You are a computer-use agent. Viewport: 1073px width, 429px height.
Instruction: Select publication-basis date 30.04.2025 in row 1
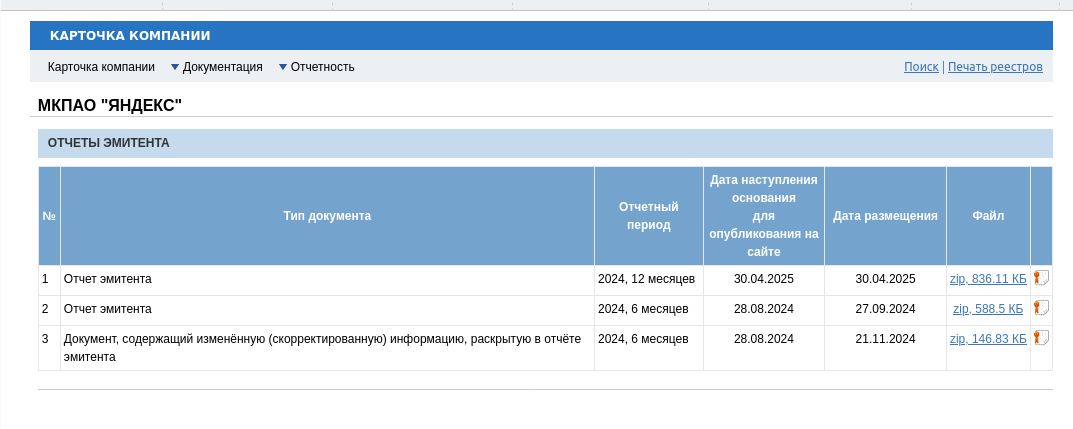tap(764, 278)
